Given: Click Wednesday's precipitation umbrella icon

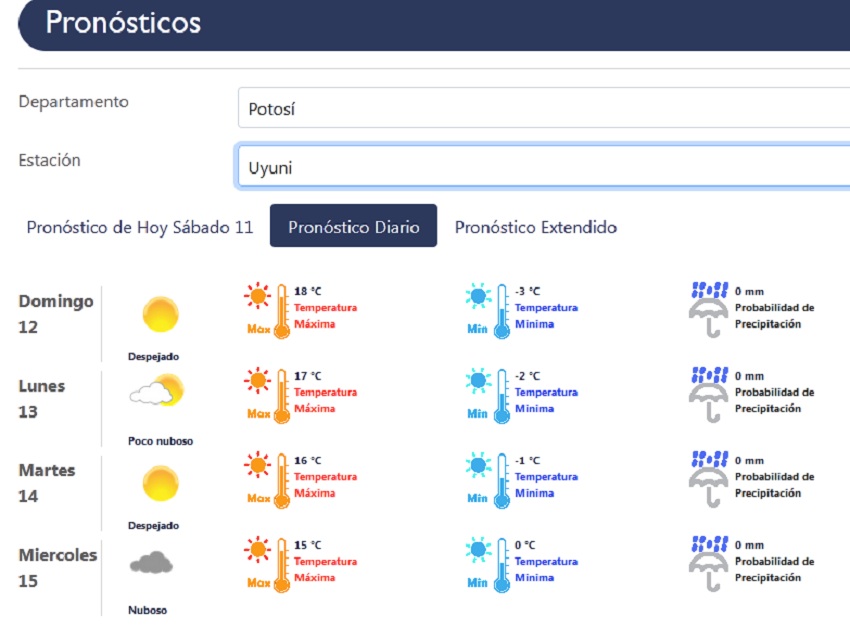Looking at the screenshot, I should tap(709, 562).
